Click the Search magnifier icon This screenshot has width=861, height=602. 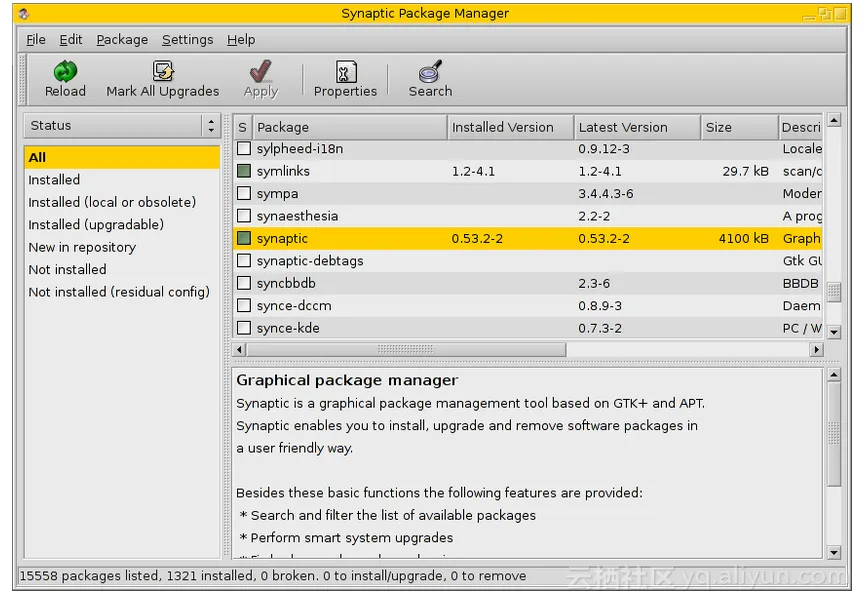point(430,71)
